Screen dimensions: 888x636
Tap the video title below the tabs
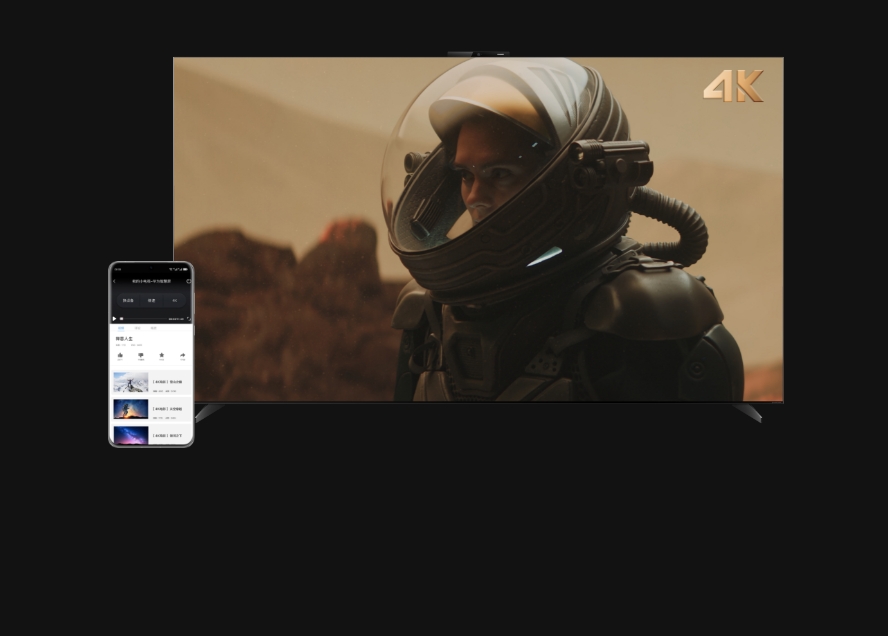[x=124, y=339]
